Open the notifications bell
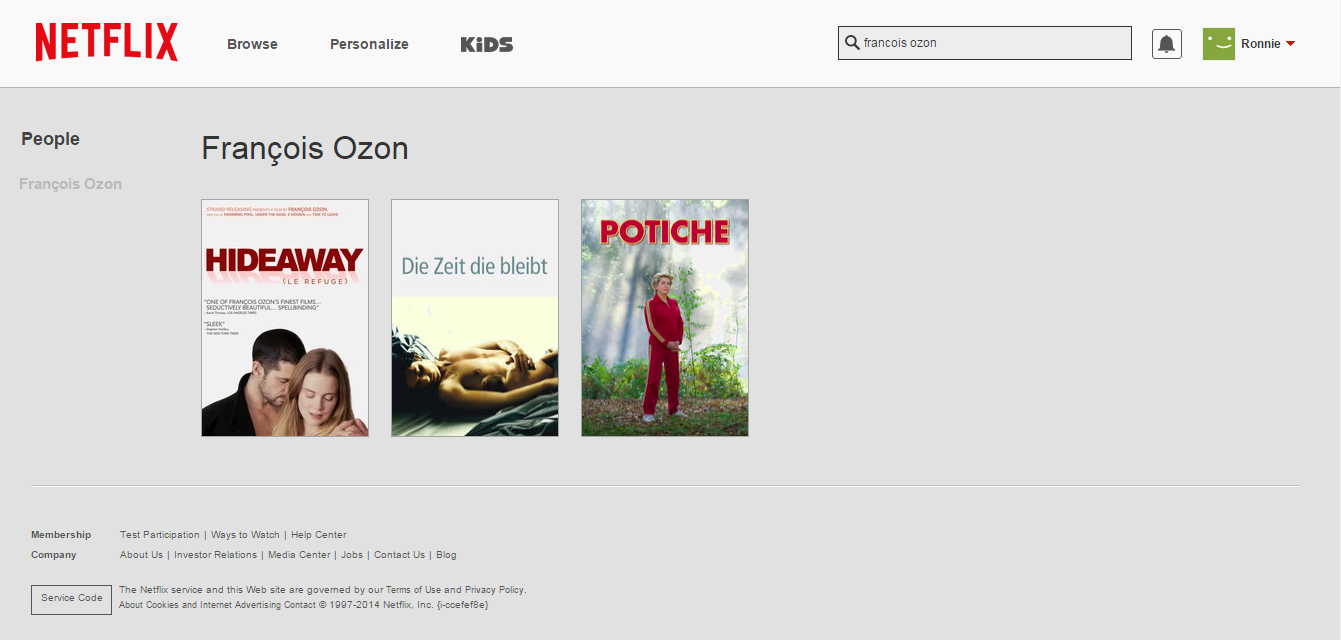This screenshot has height=640, width=1341. click(x=1167, y=44)
